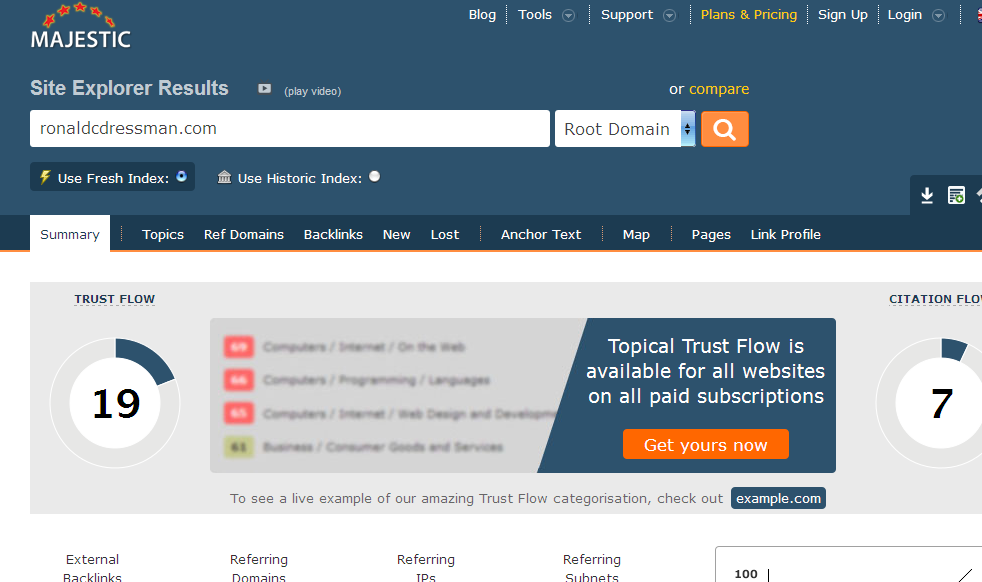Click the CITATION FLOW heading

[936, 299]
